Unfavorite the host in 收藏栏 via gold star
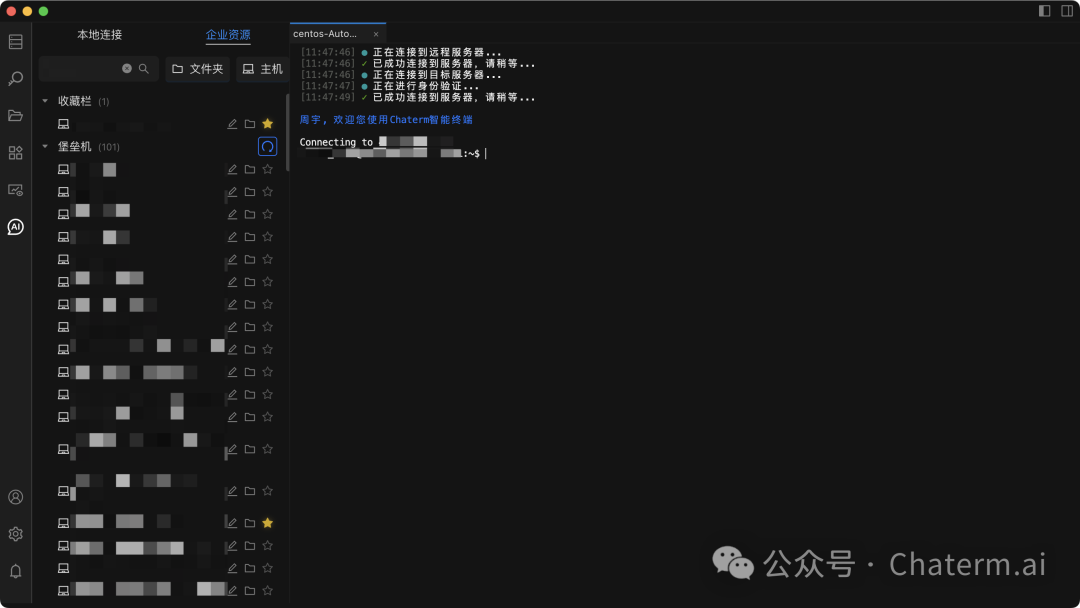This screenshot has height=608, width=1080. click(x=267, y=124)
